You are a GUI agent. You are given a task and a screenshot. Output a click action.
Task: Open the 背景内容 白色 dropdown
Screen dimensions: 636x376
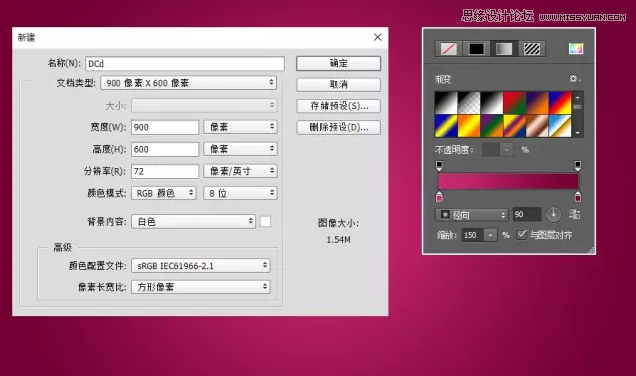point(193,221)
